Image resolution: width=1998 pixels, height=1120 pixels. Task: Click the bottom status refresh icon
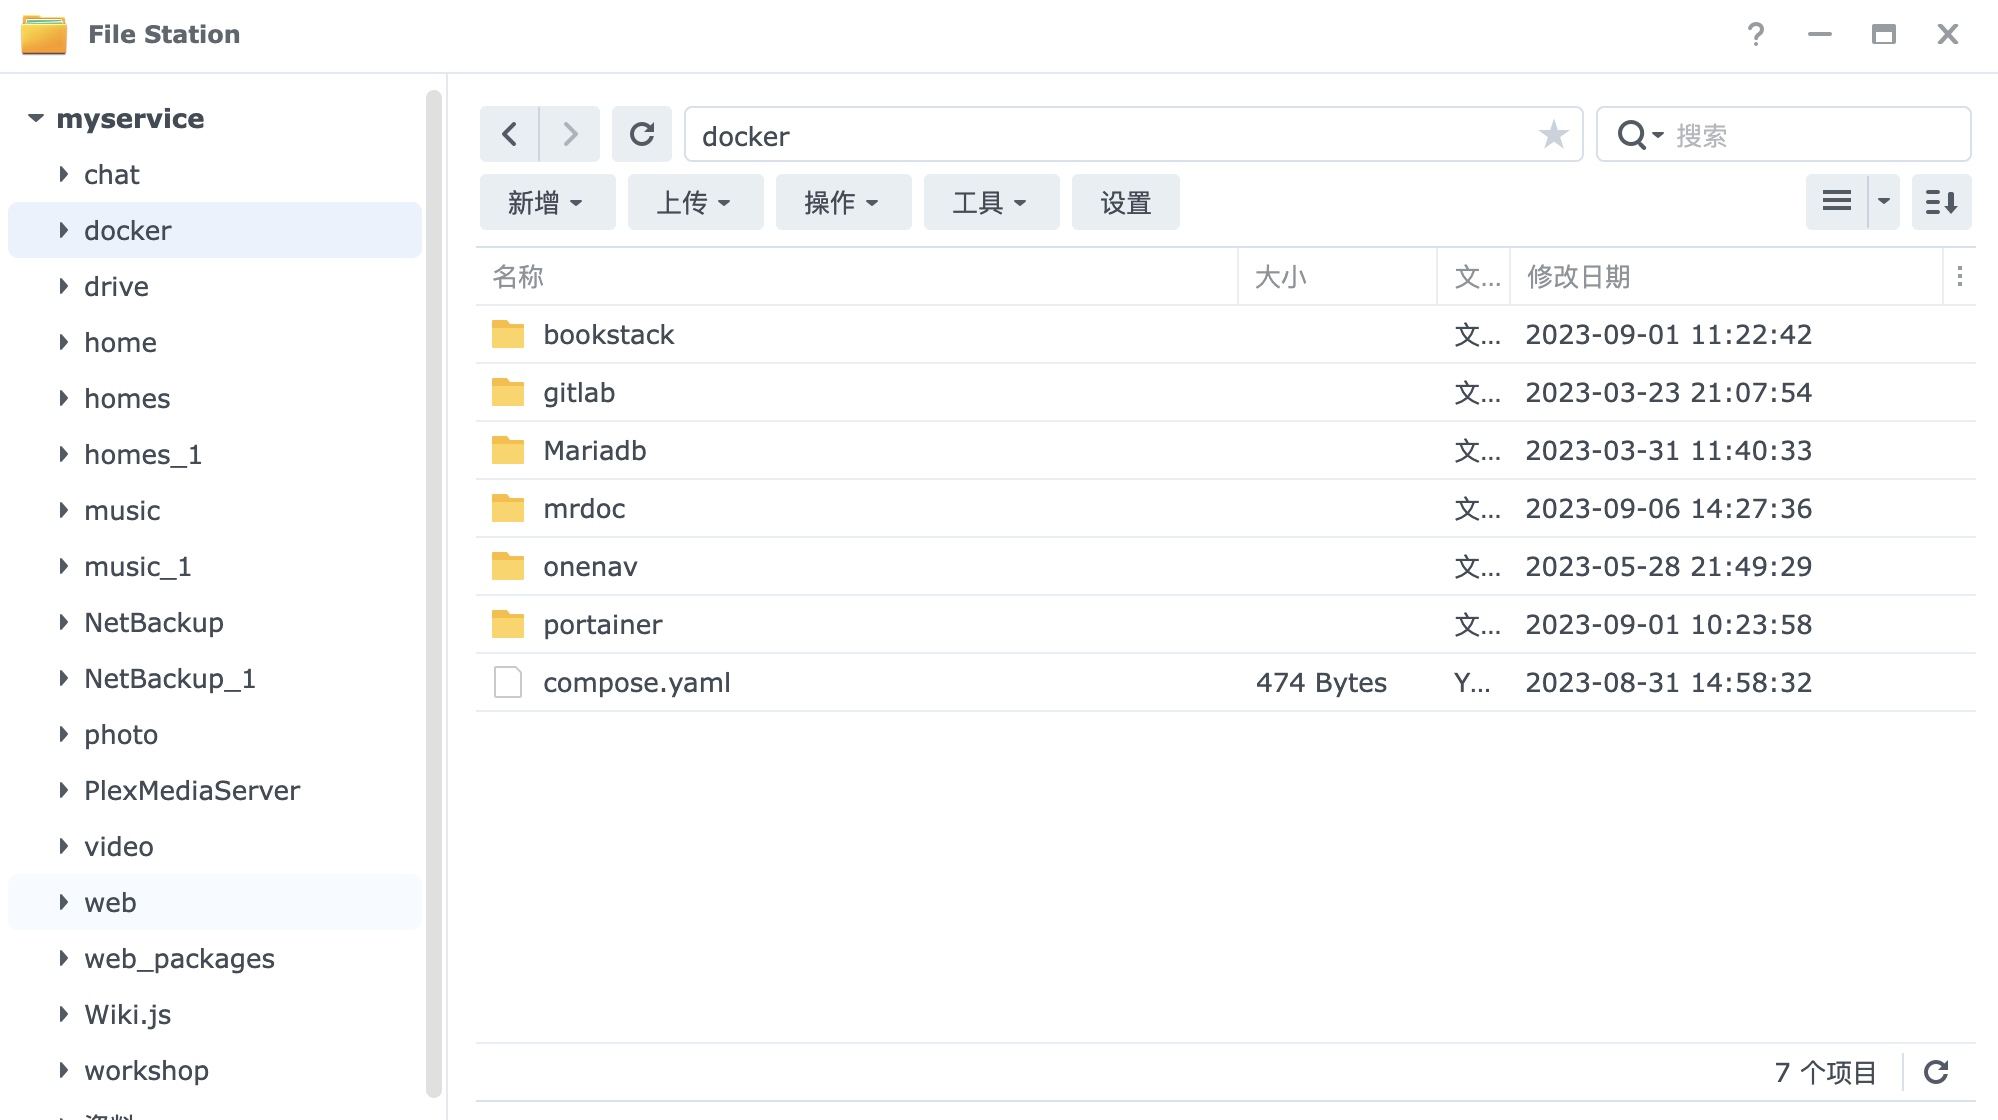(x=1936, y=1072)
